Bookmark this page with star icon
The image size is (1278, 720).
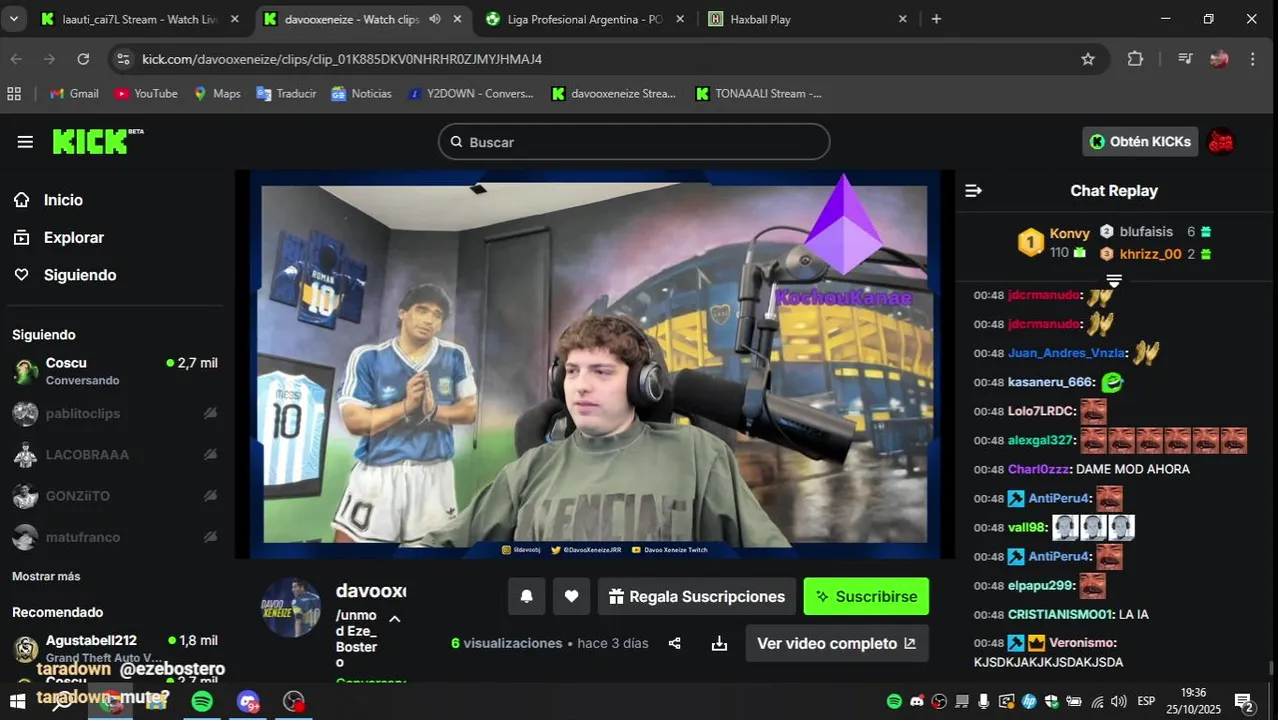[1088, 59]
